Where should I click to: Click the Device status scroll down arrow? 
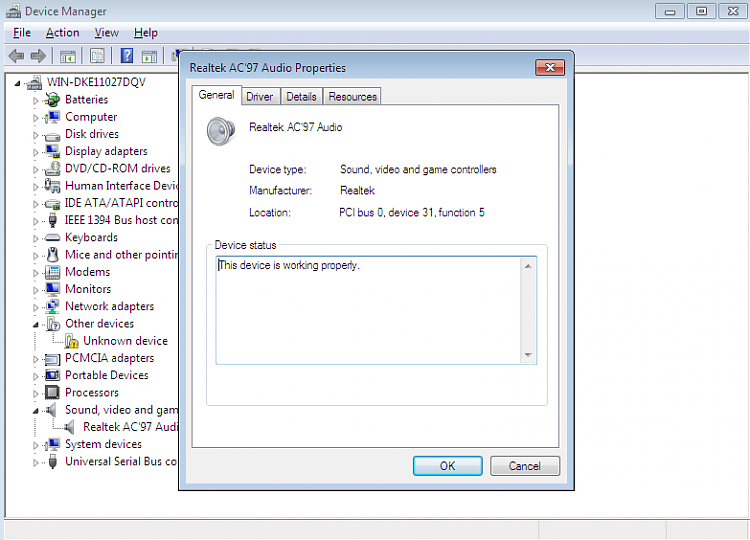pyautogui.click(x=528, y=355)
